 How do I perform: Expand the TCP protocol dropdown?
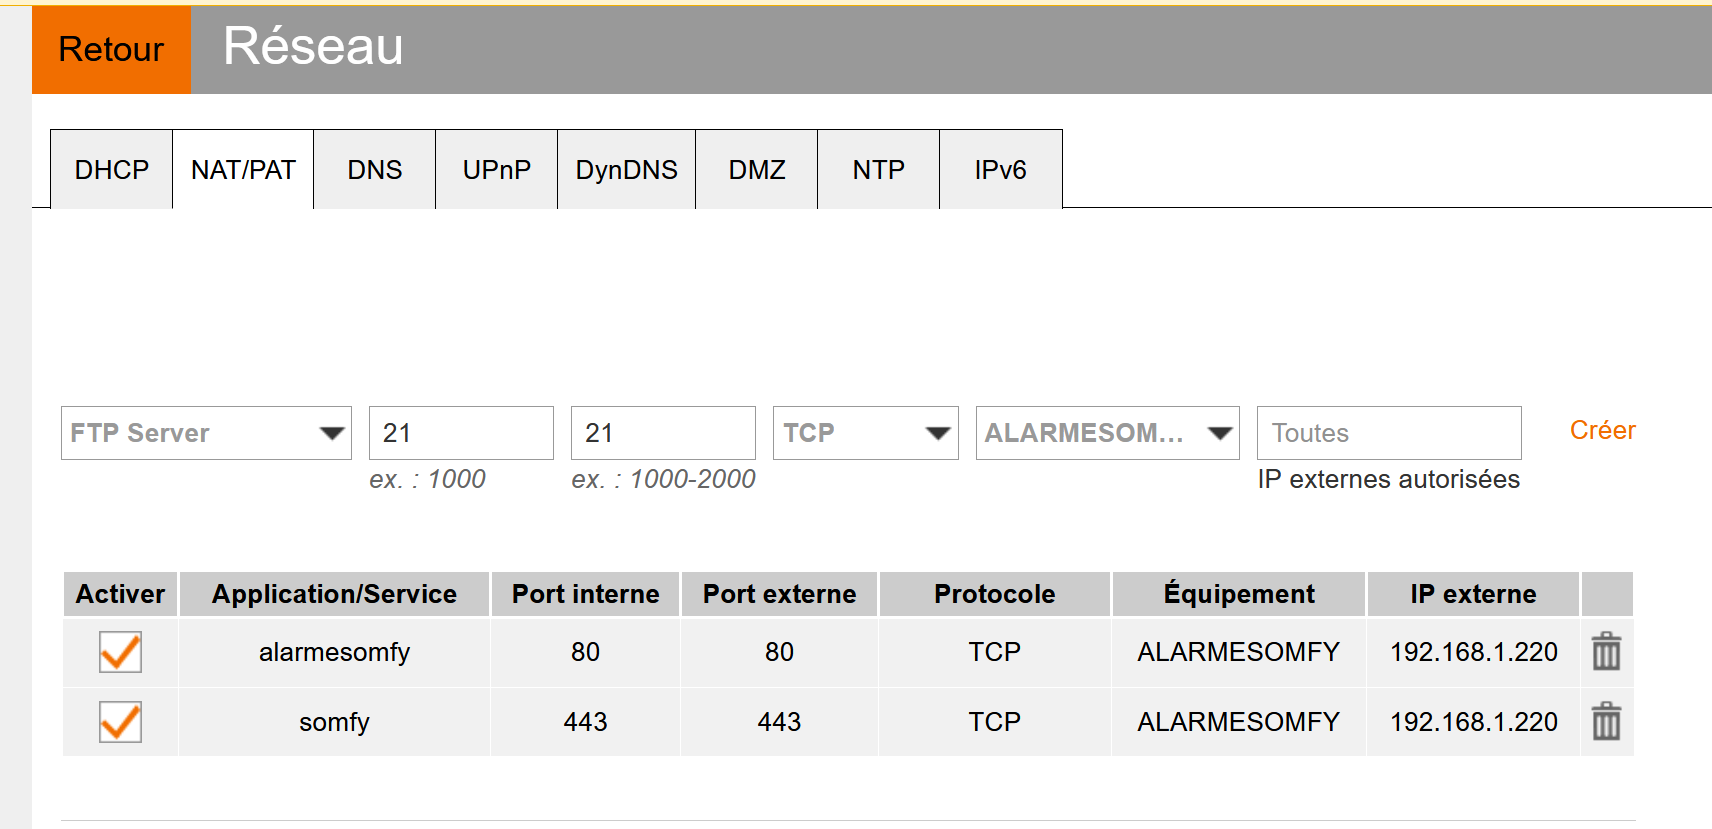coord(865,433)
